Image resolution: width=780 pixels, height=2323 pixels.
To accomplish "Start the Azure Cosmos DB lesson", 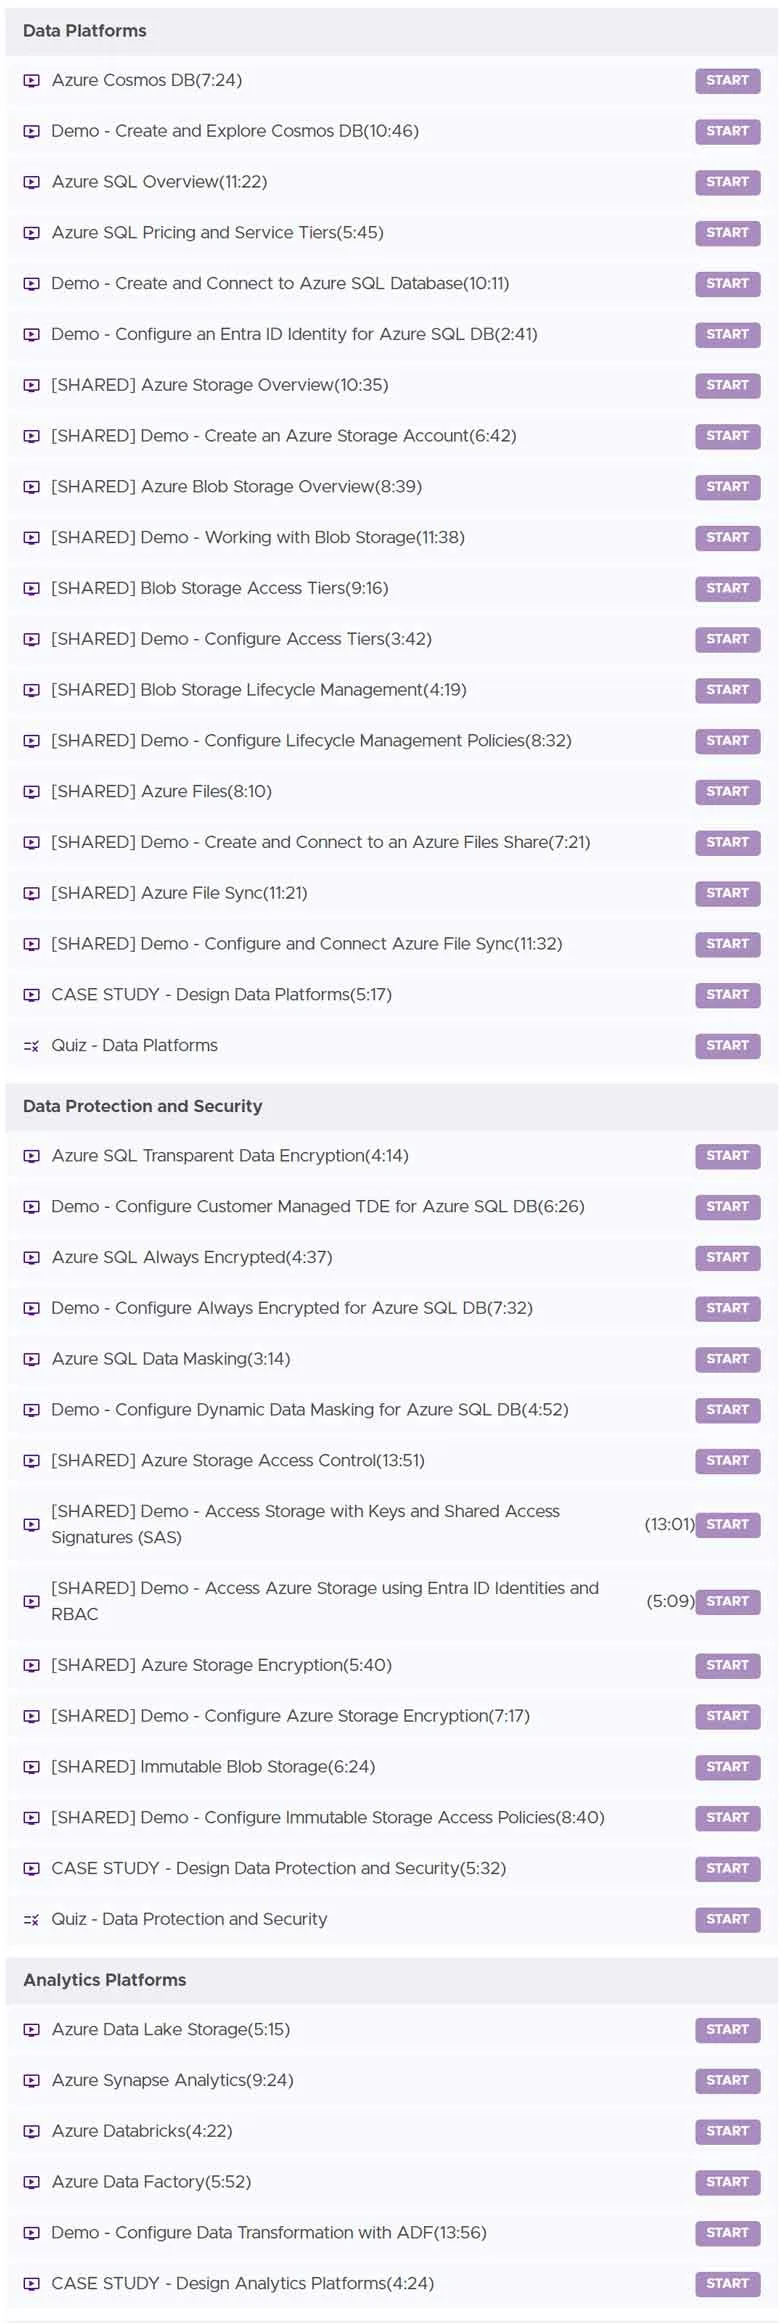I will pos(727,81).
